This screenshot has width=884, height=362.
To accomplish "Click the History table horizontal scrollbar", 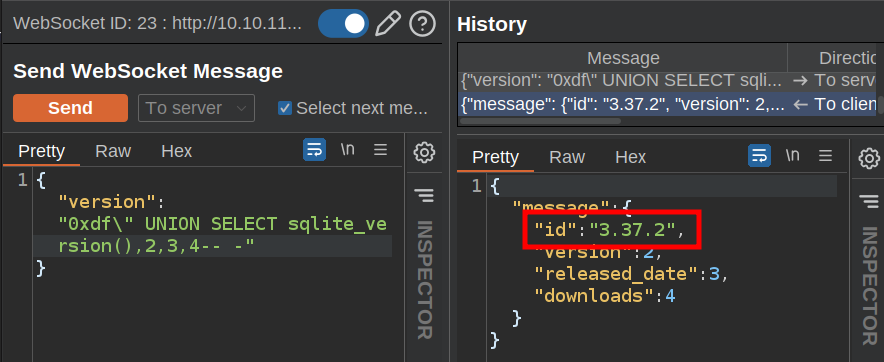I will click(x=541, y=121).
